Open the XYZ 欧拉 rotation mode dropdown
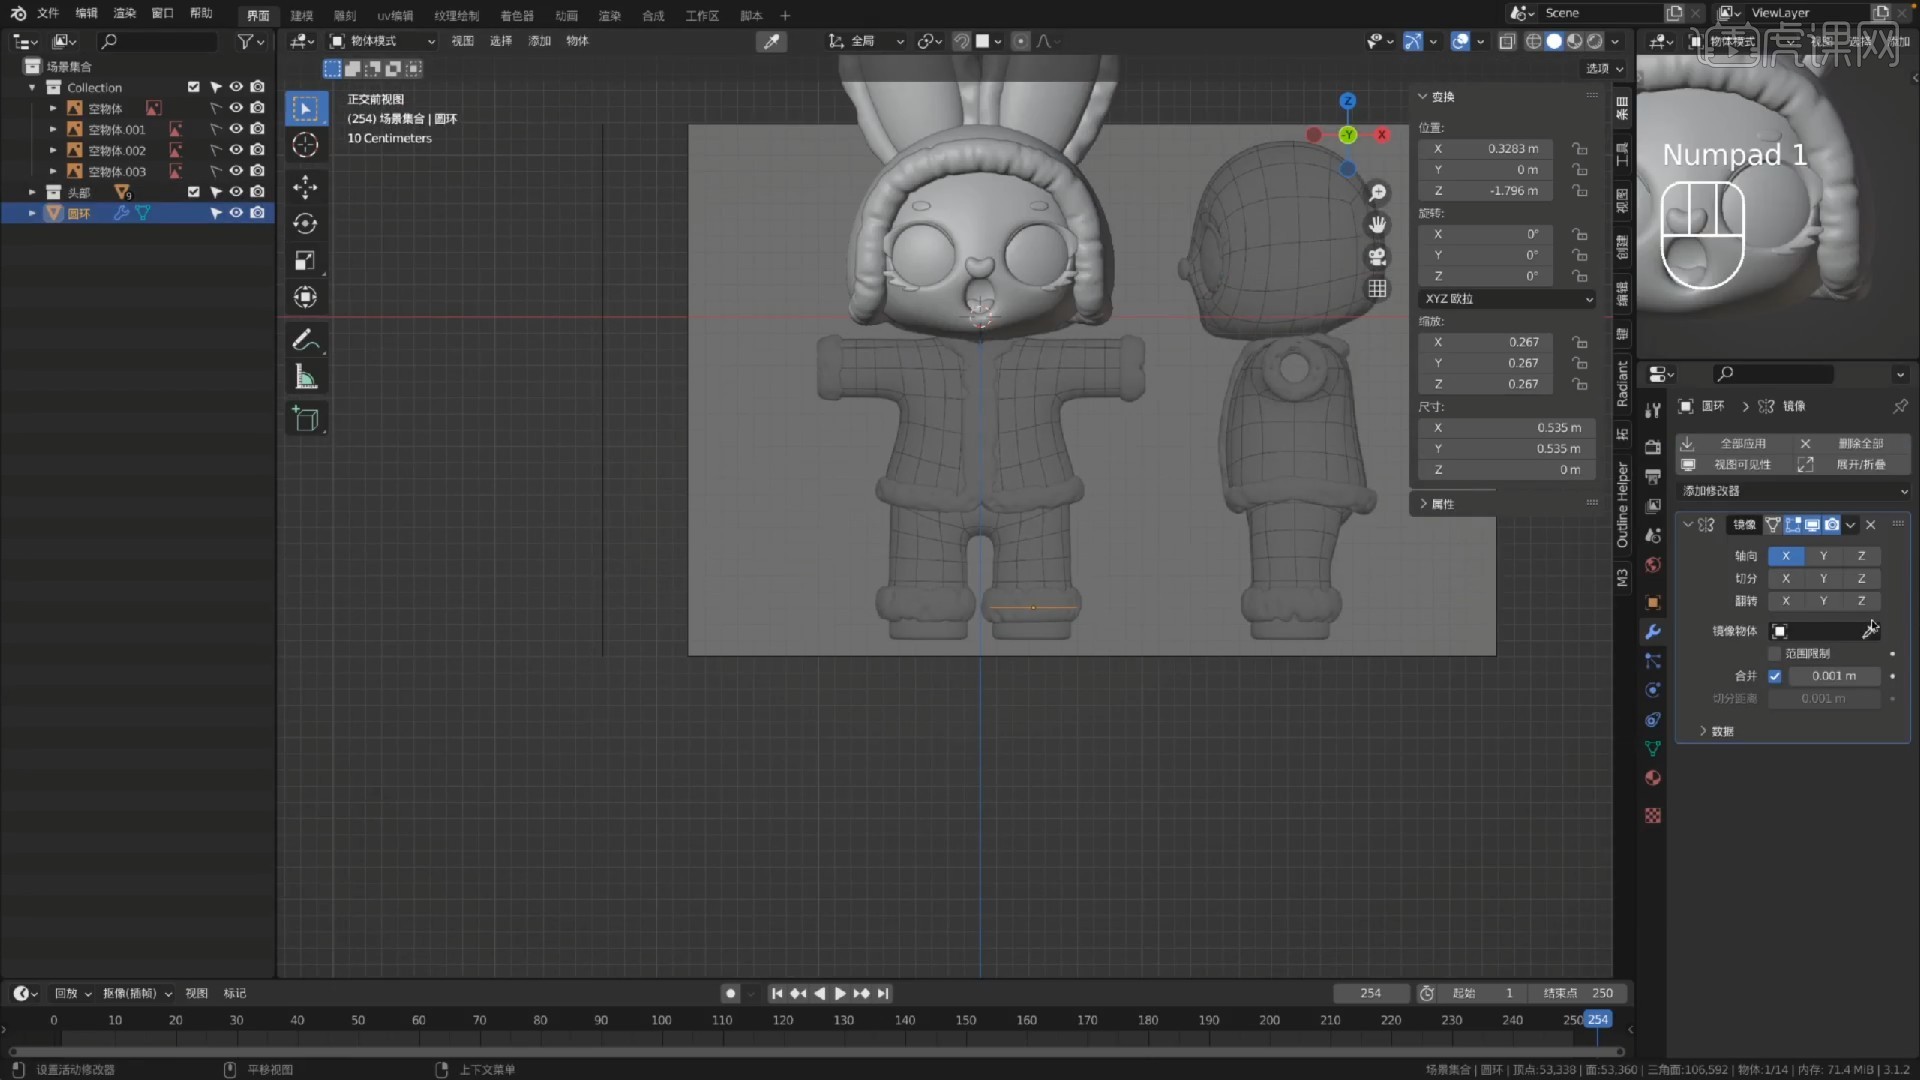 [1508, 299]
